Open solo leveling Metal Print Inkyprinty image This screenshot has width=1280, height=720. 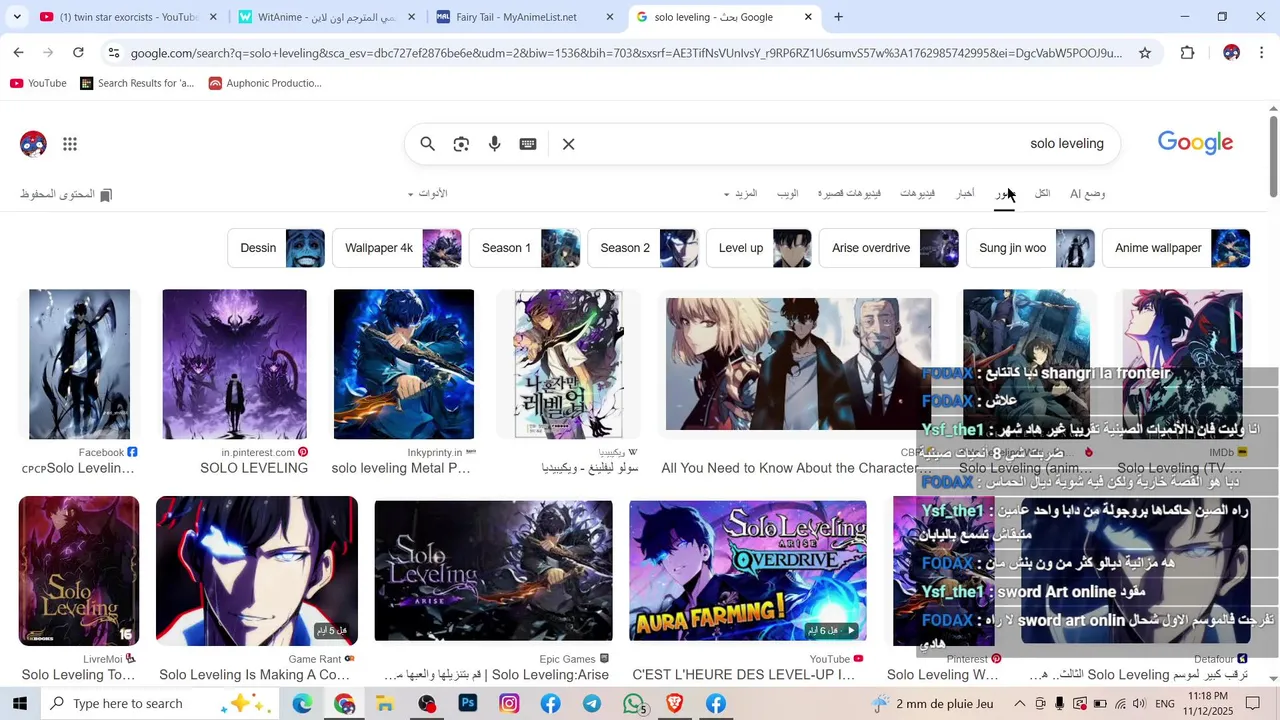[404, 364]
